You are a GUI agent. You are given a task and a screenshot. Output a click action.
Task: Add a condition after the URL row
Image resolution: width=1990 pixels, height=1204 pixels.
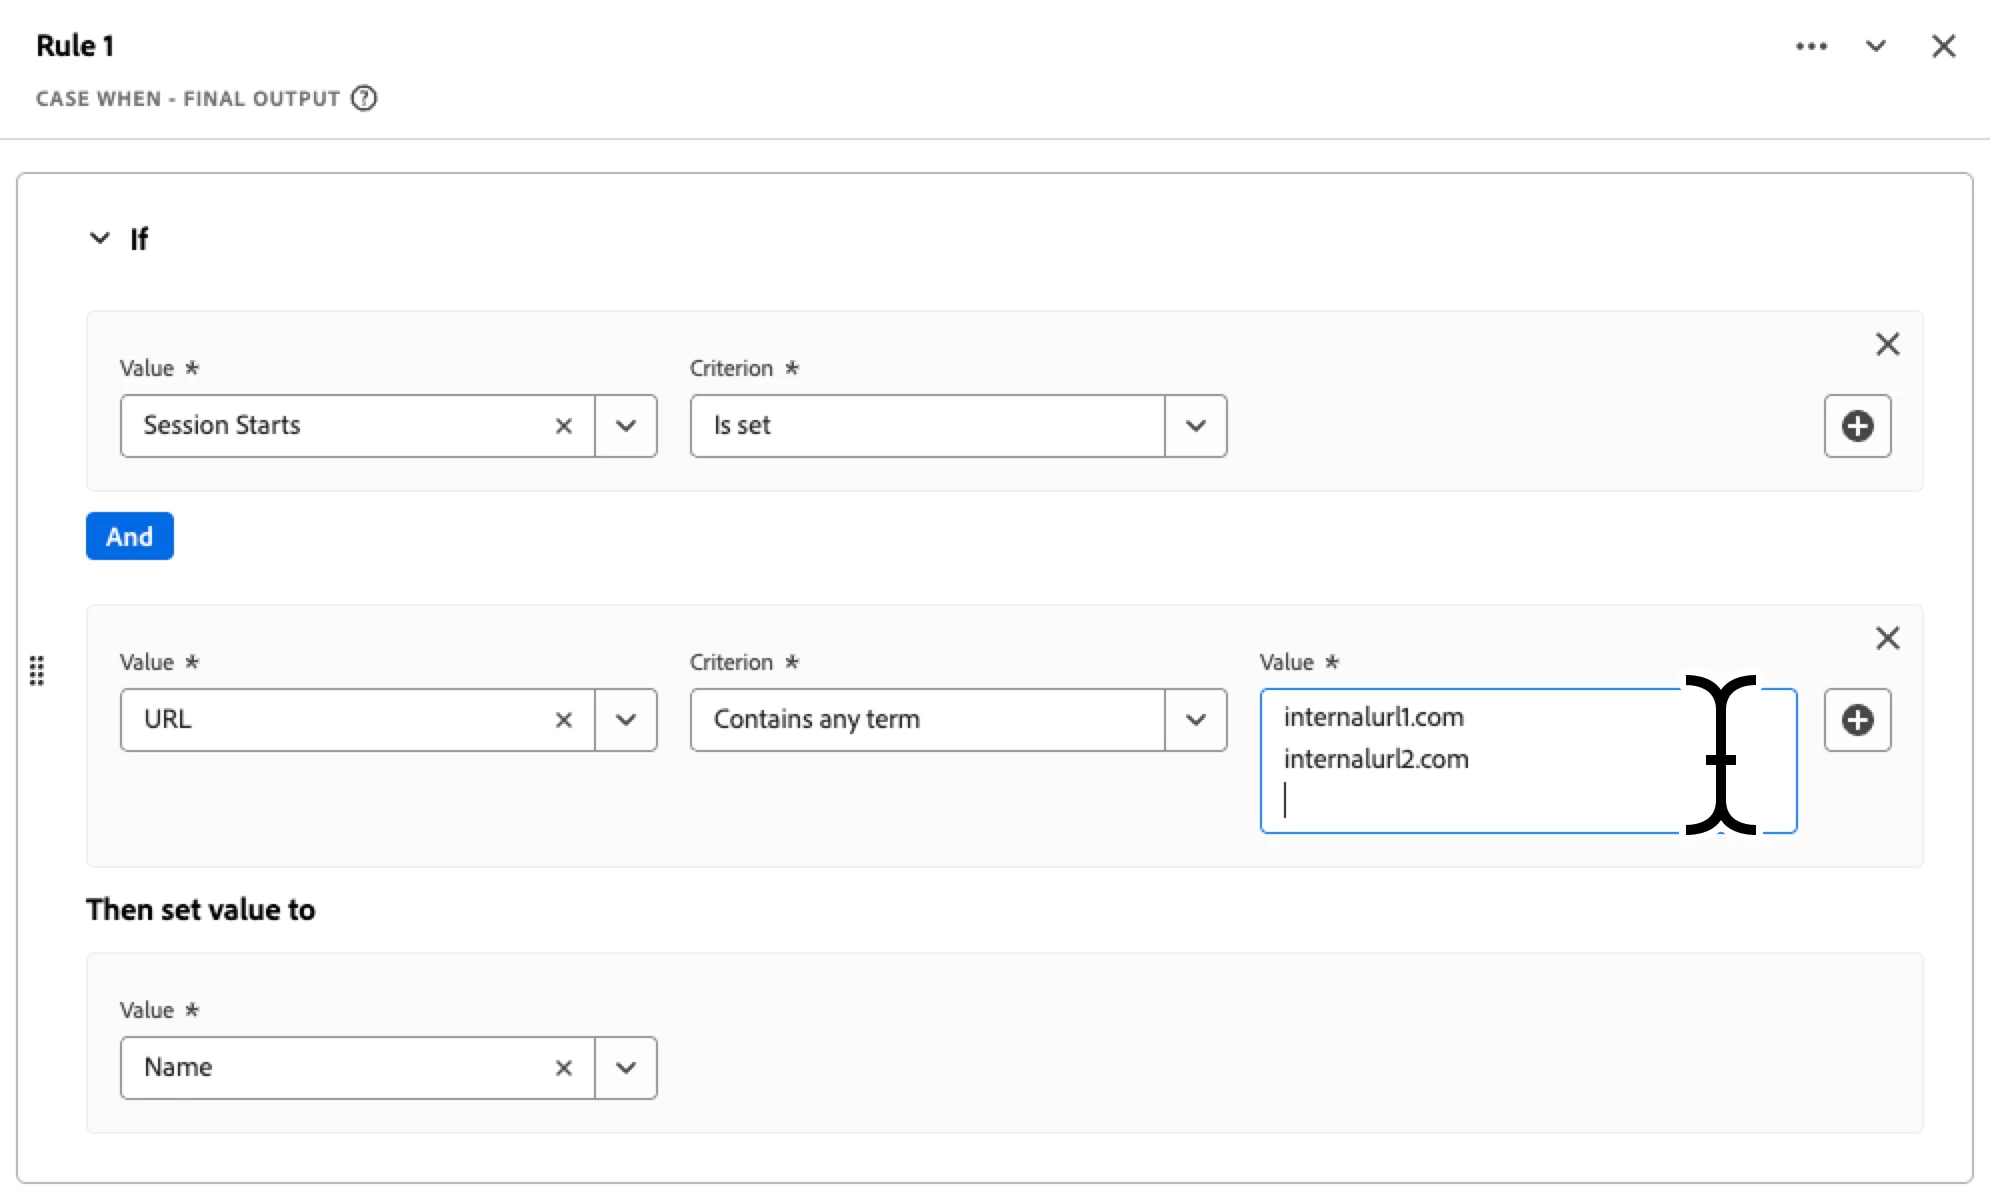(x=1857, y=720)
